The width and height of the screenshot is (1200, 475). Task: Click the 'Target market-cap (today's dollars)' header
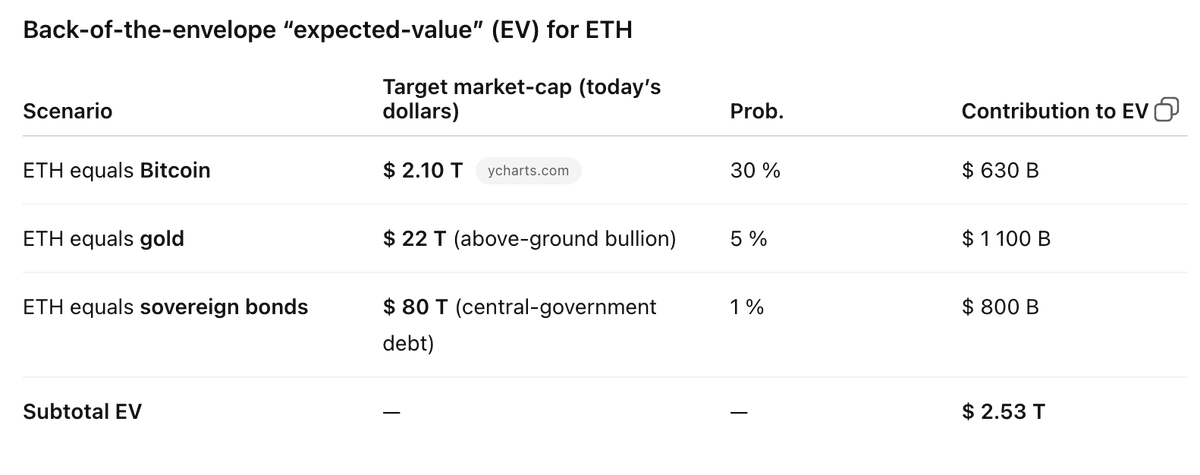click(x=522, y=100)
